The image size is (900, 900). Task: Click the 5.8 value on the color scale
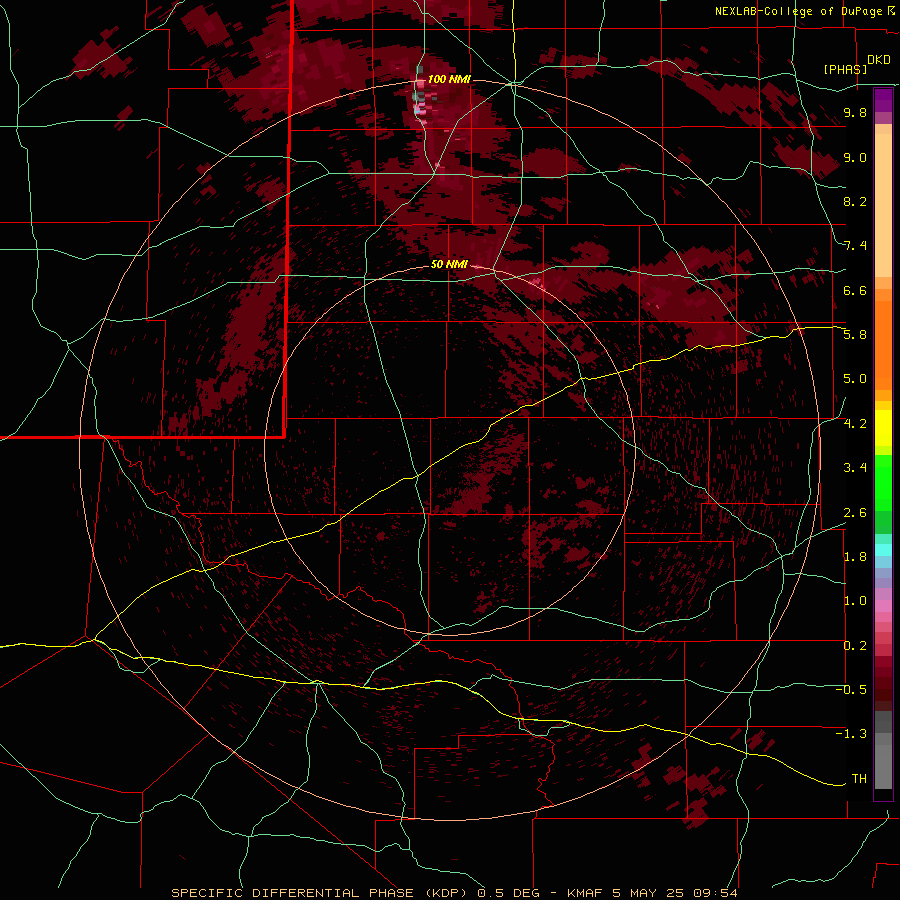tap(855, 335)
